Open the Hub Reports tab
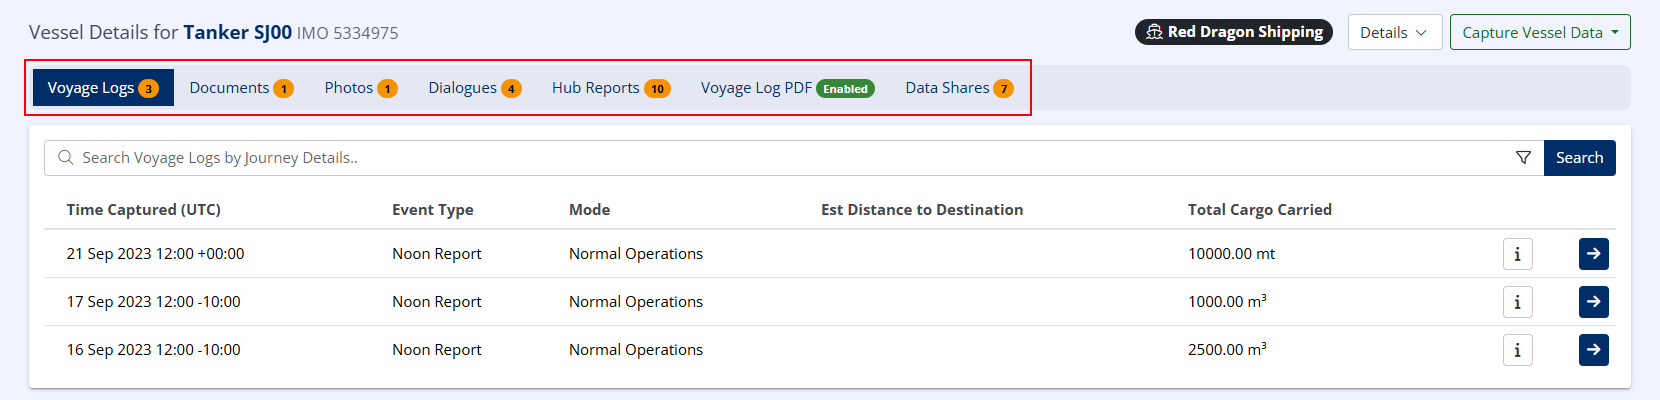Image resolution: width=1660 pixels, height=400 pixels. pyautogui.click(x=610, y=88)
